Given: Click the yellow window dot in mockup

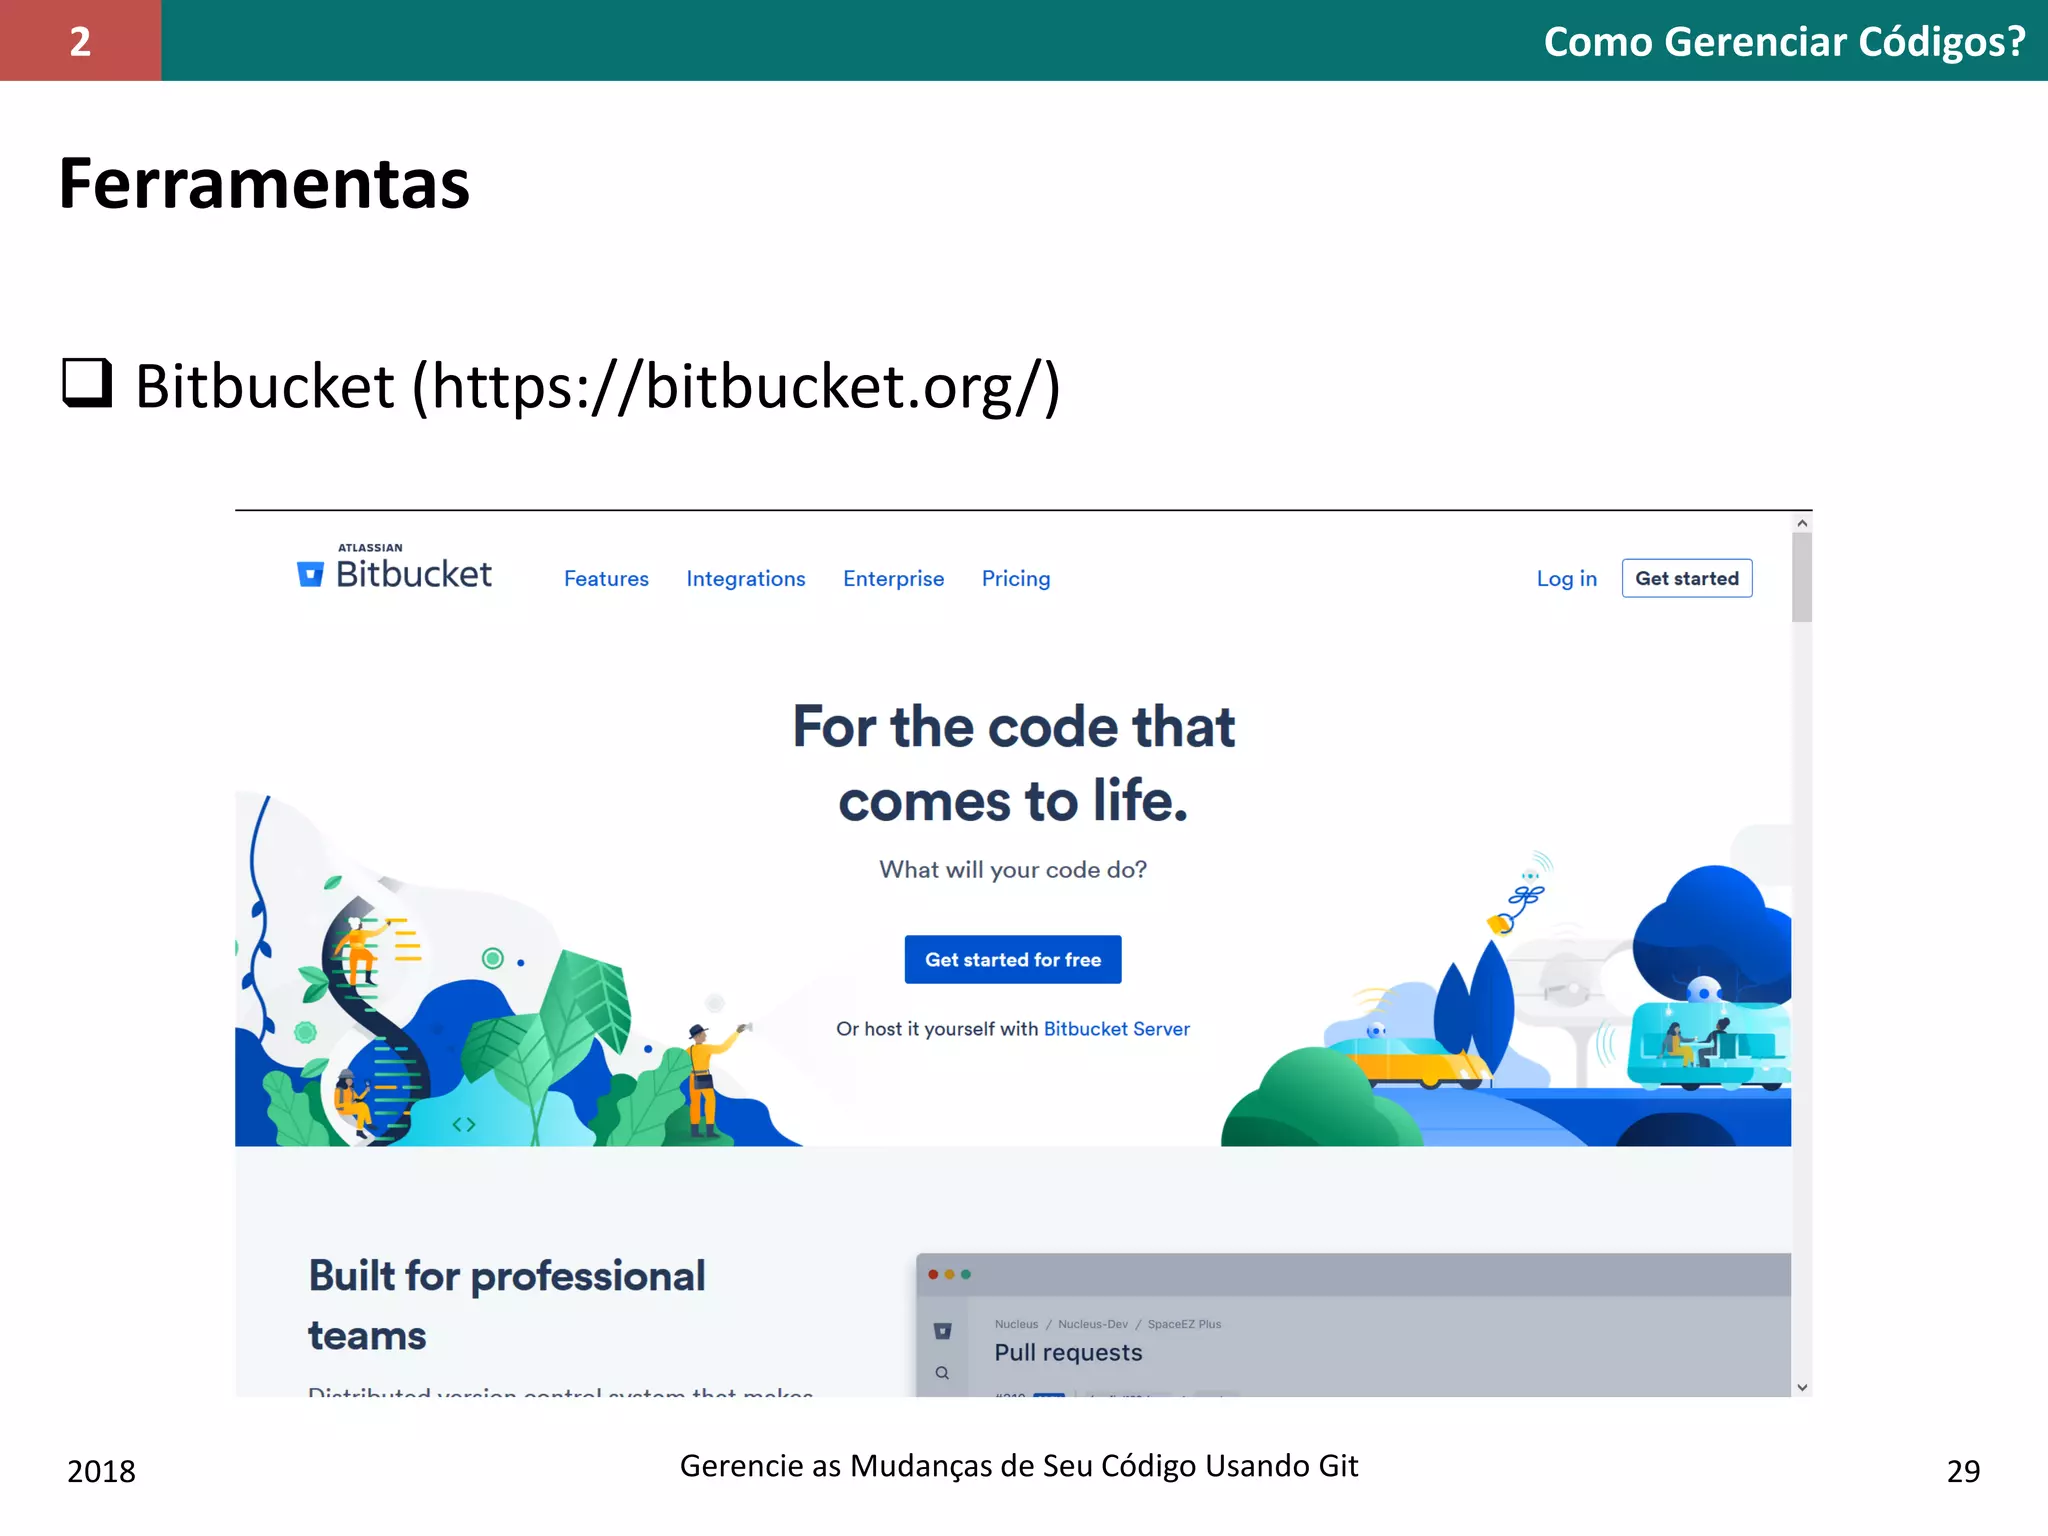Looking at the screenshot, I should click(x=949, y=1274).
